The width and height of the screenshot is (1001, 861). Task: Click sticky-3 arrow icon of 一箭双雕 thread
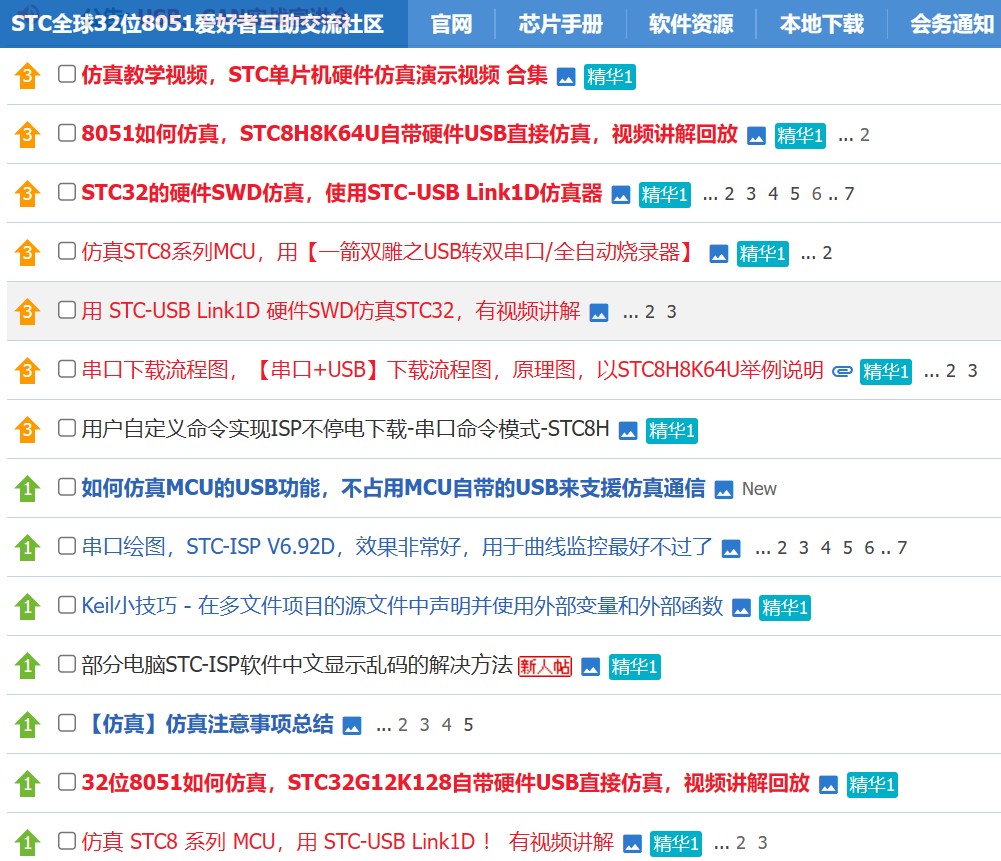pyautogui.click(x=27, y=252)
